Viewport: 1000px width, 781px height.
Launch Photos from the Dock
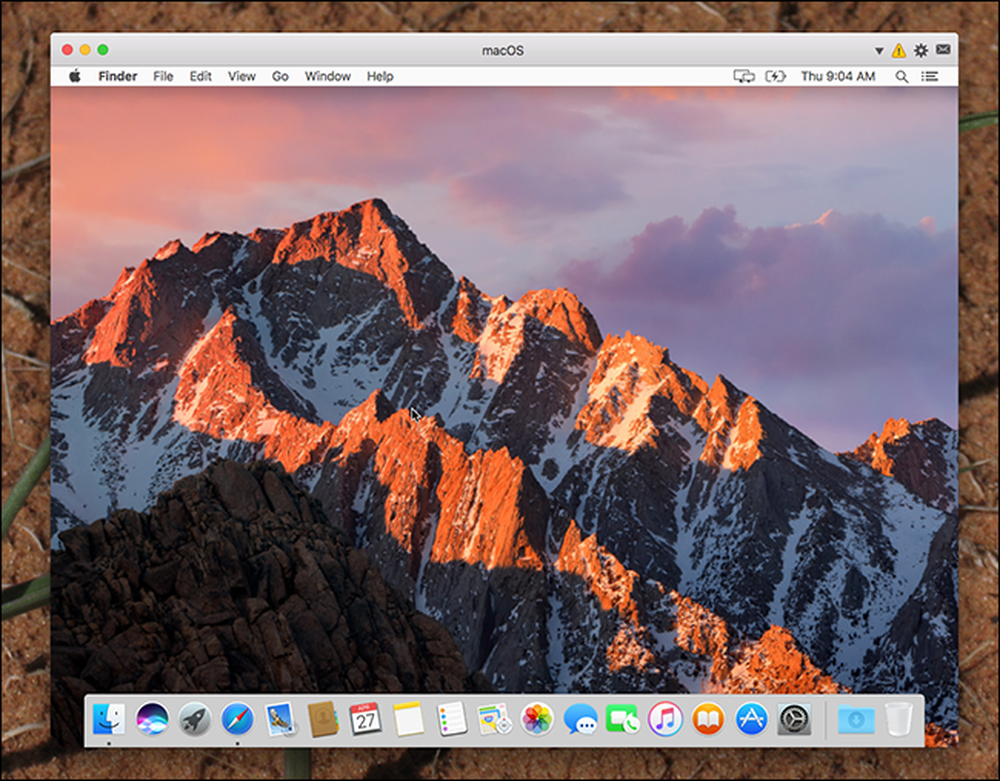537,719
